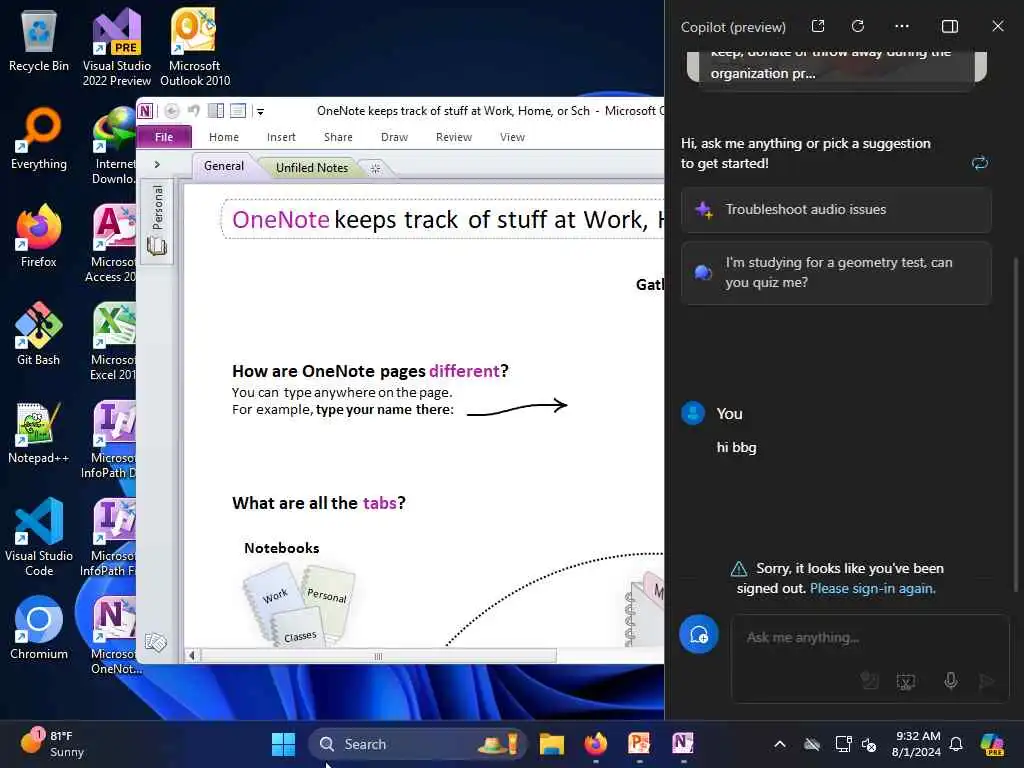
Task: Click the 'type your name there' text
Action: (x=384, y=409)
